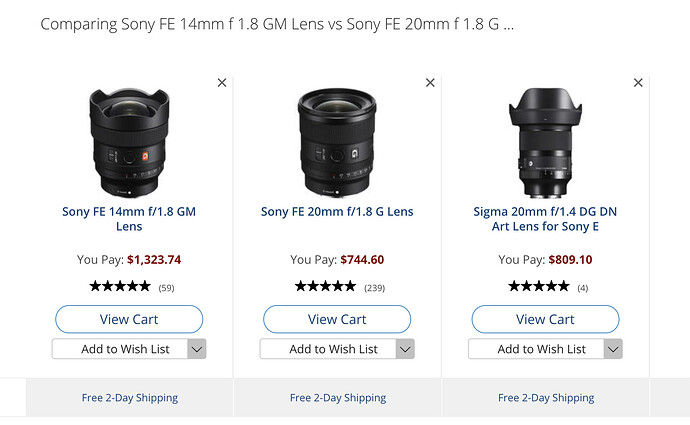Remove Sigma 20mm Art lens from comparison

point(638,82)
